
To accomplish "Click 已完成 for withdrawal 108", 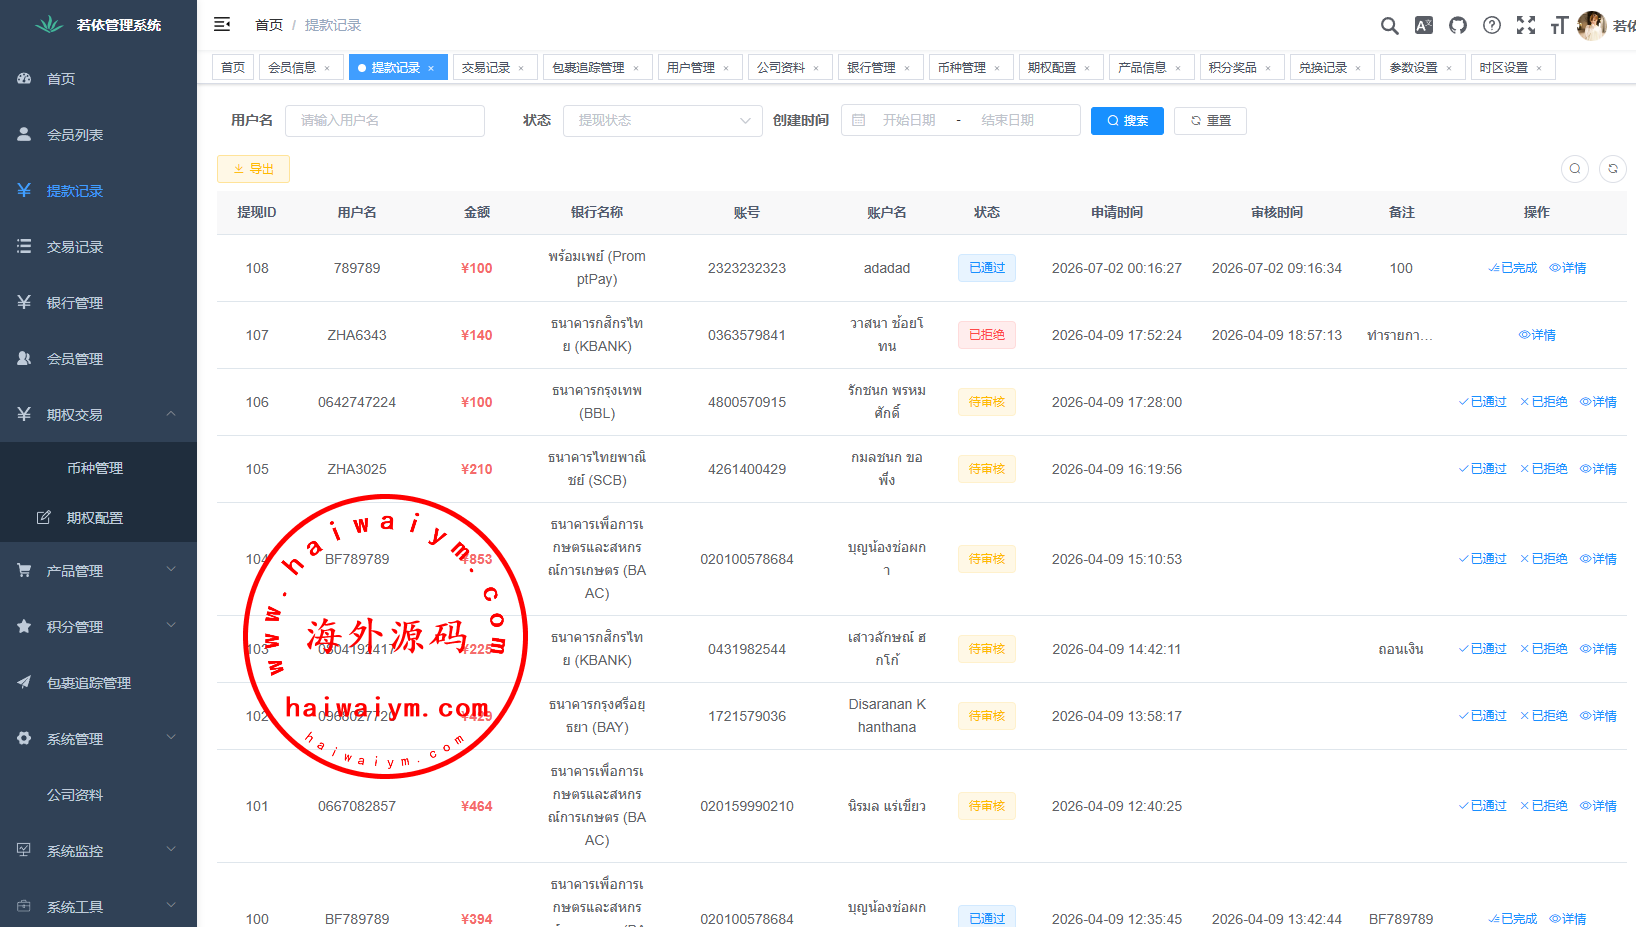I will coord(1513,268).
